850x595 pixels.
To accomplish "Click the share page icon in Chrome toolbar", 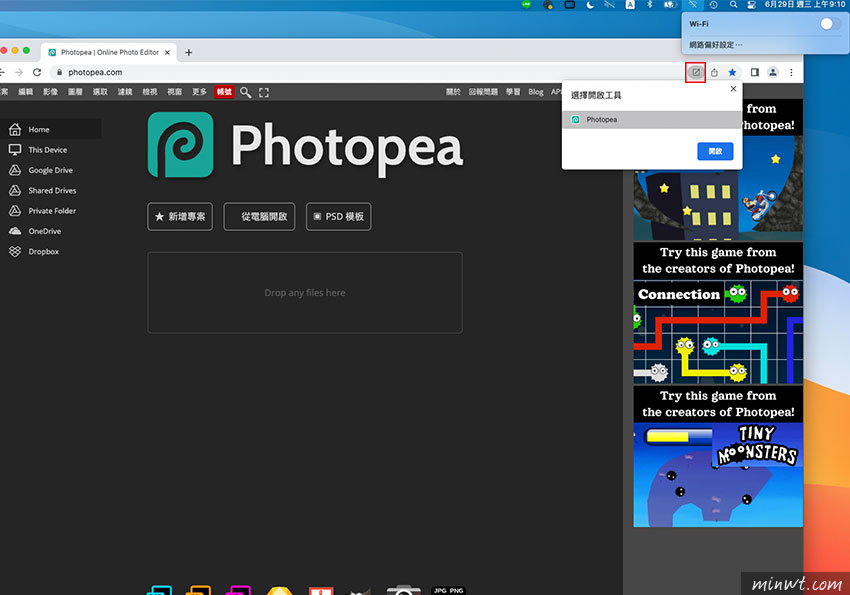I will 714,72.
